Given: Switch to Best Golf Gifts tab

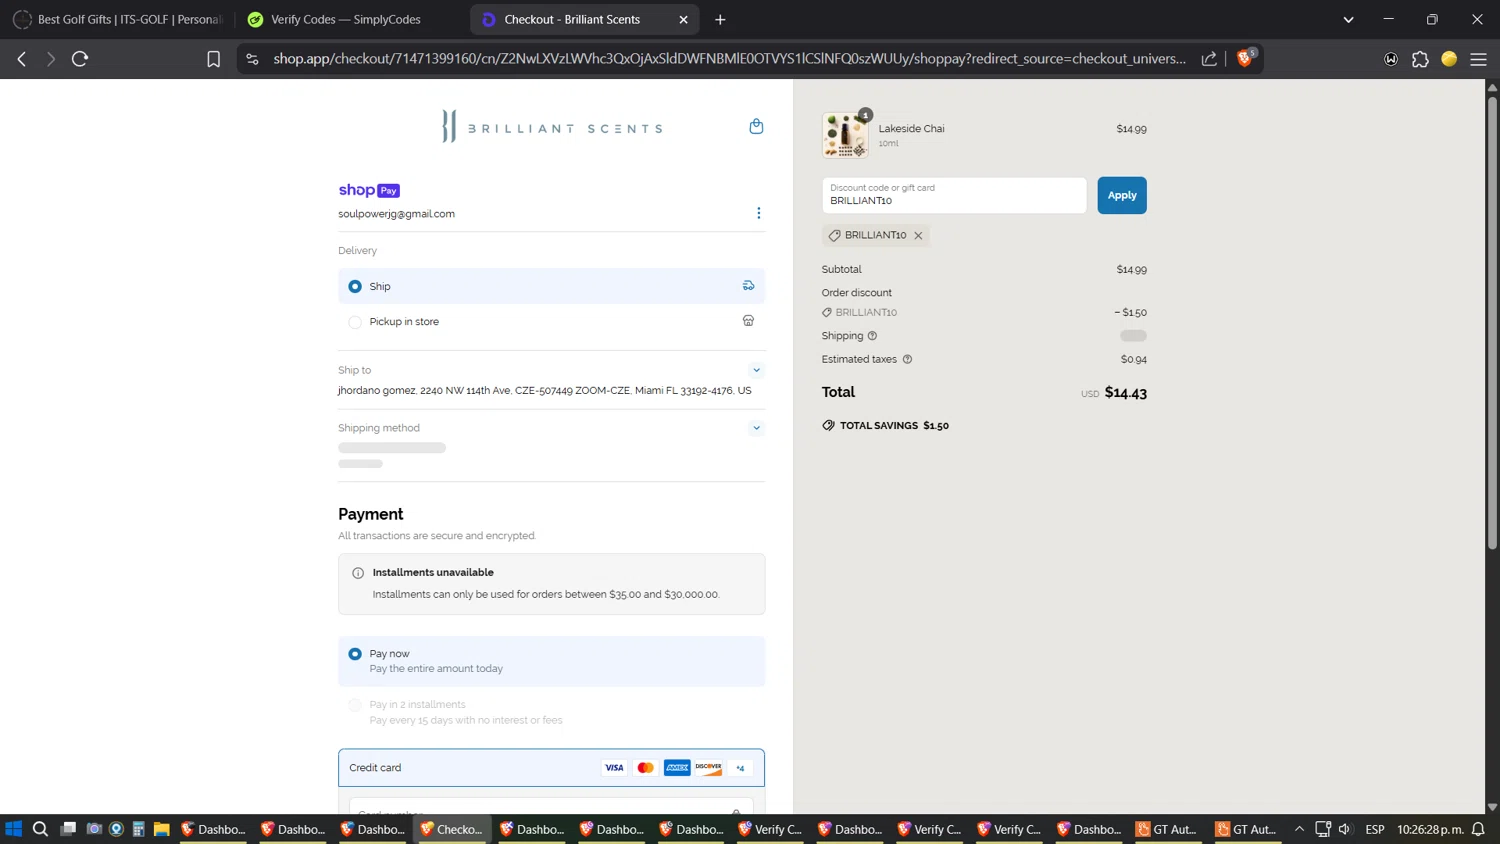Looking at the screenshot, I should click(118, 19).
